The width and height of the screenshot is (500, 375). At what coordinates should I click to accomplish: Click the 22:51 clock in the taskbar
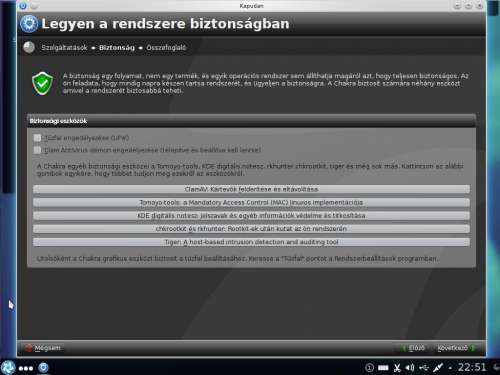472,367
